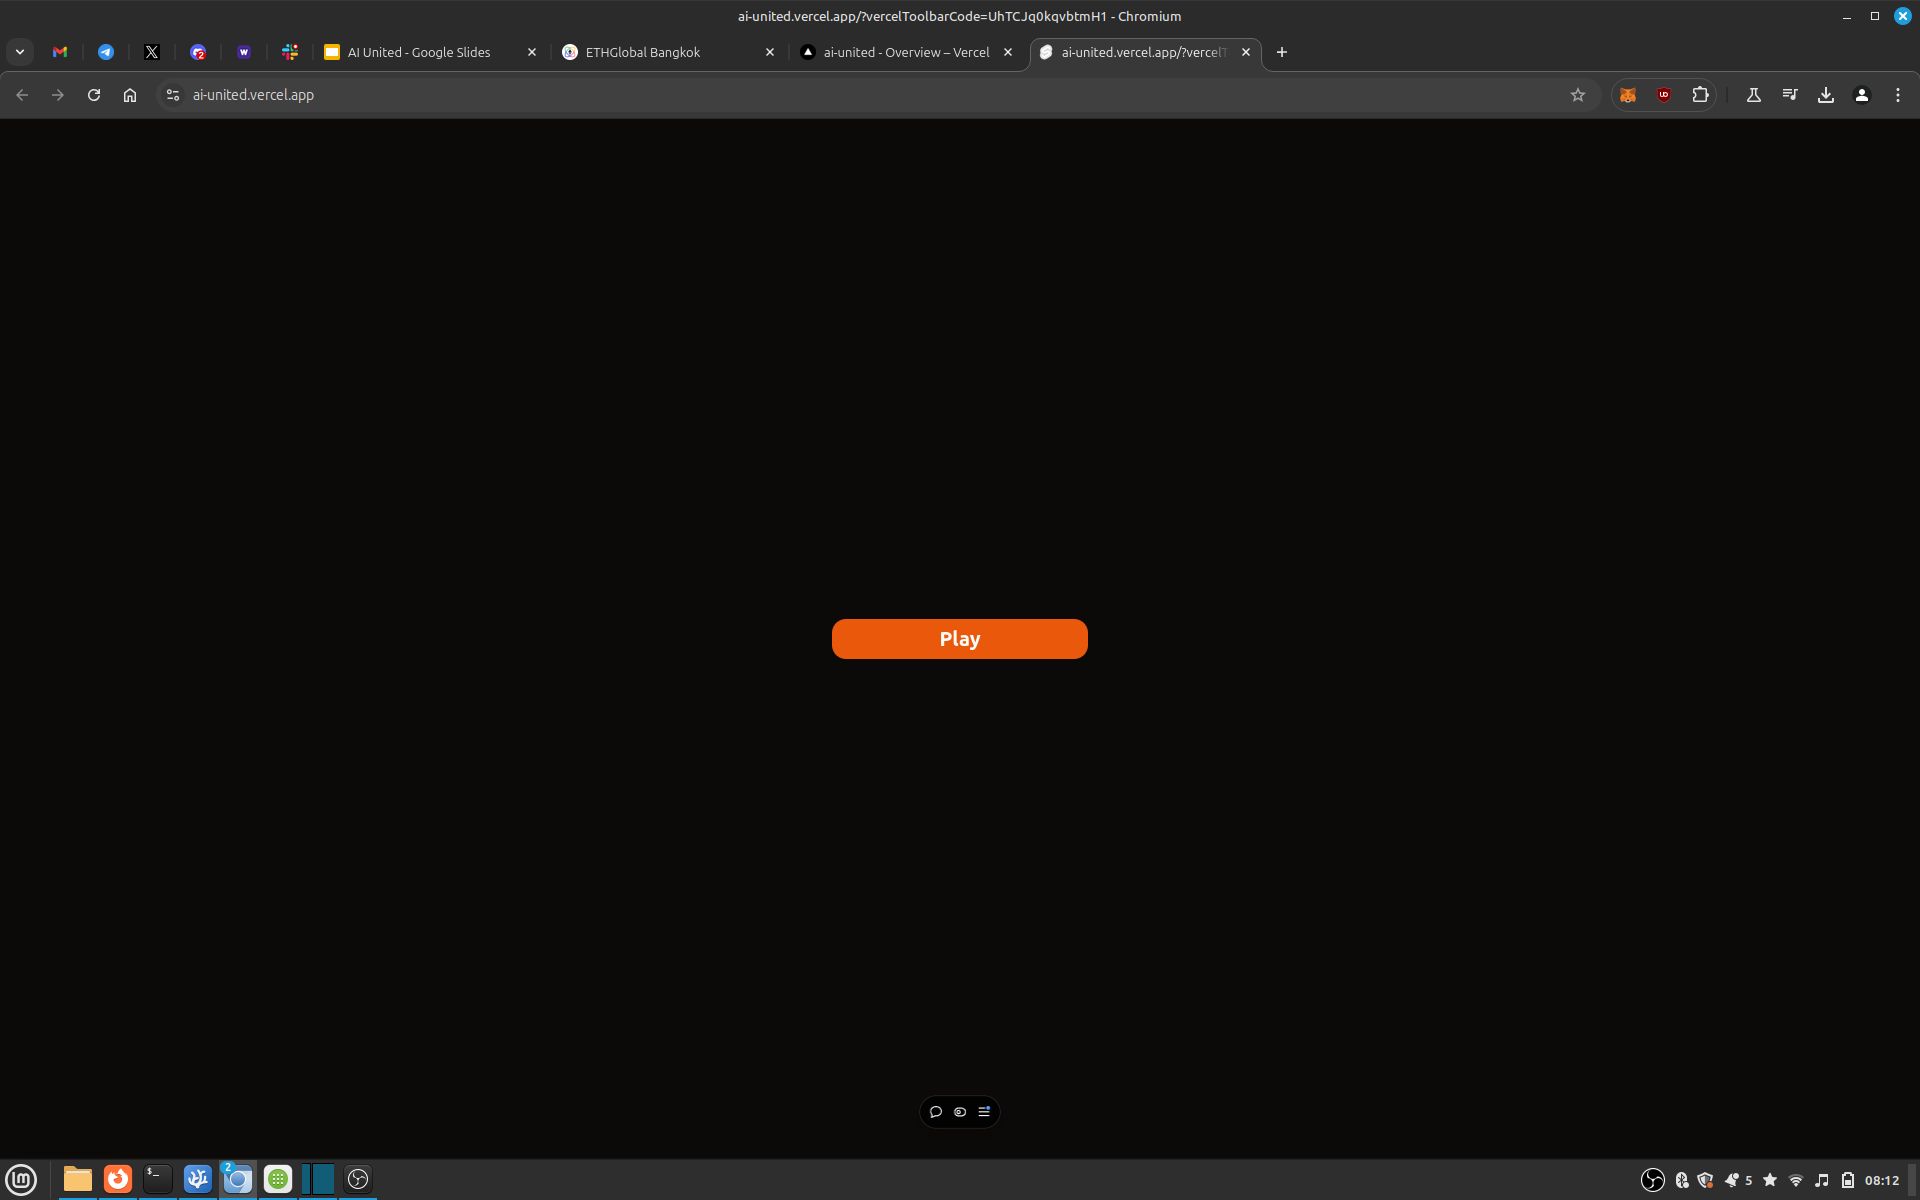The height and width of the screenshot is (1200, 1920).
Task: Open the browser profile menu
Action: pyautogui.click(x=1862, y=95)
